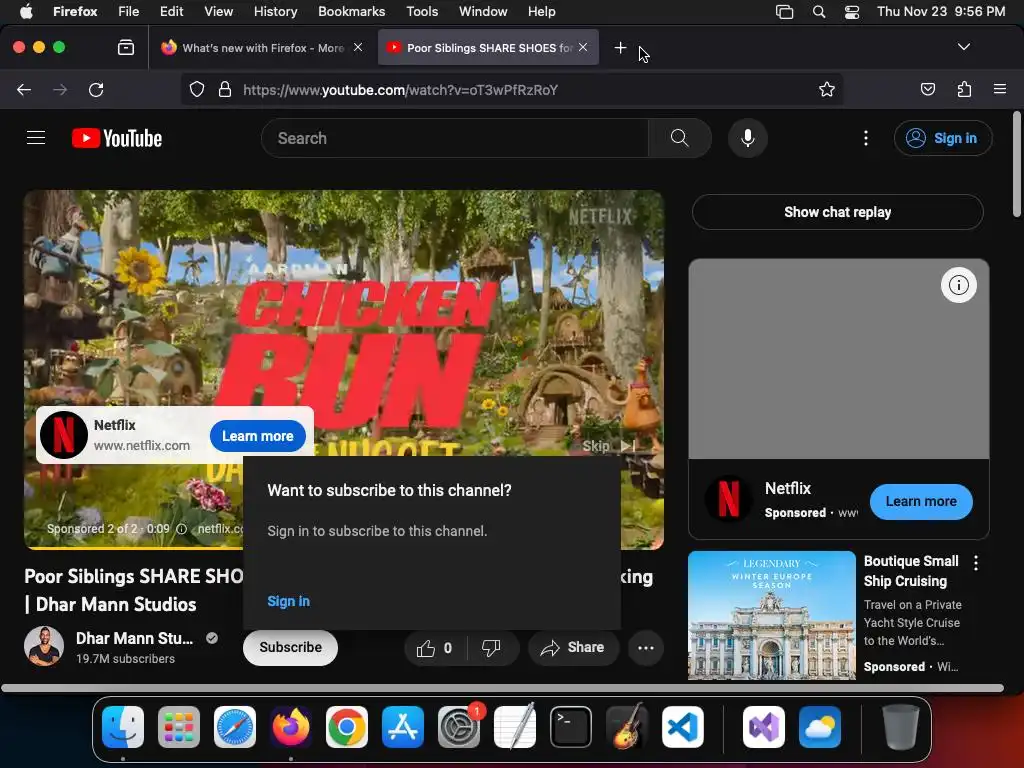Open the View menu
Screen dimensions: 1024x768
point(218,11)
